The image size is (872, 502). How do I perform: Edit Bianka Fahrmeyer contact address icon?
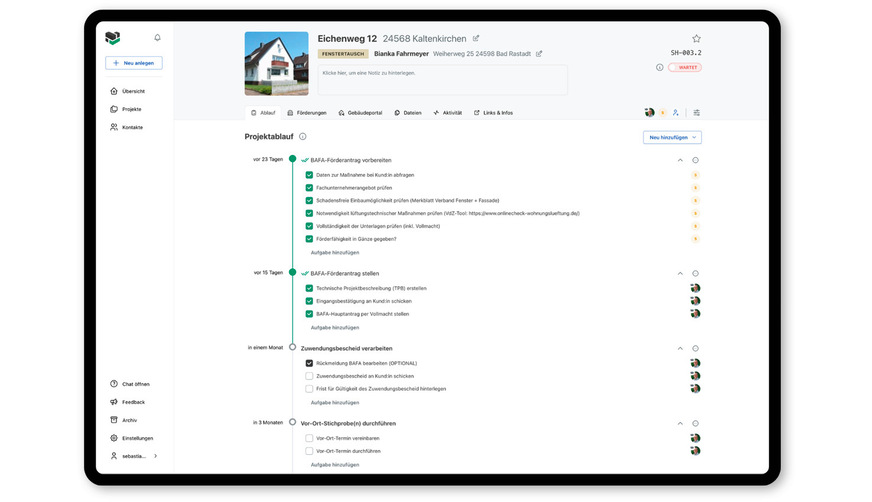click(539, 54)
